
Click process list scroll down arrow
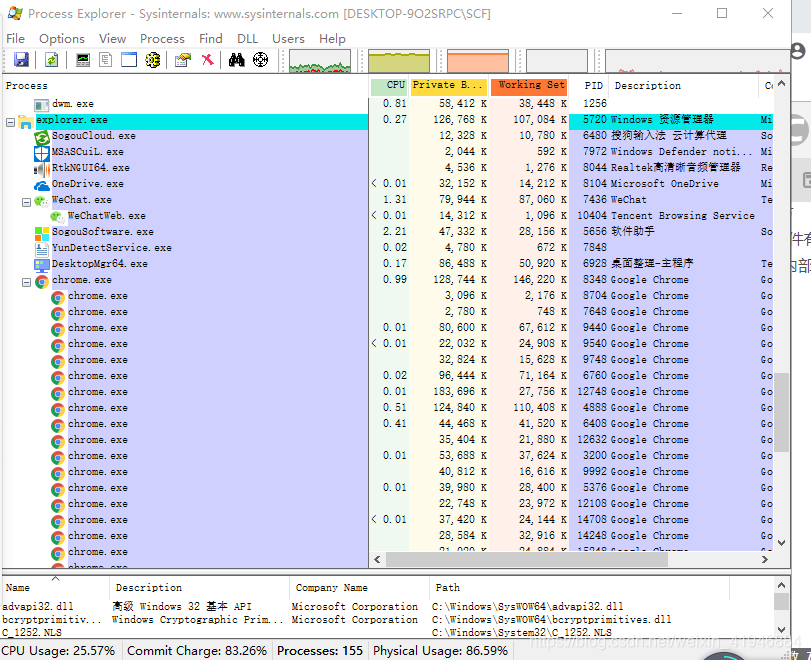tap(782, 543)
